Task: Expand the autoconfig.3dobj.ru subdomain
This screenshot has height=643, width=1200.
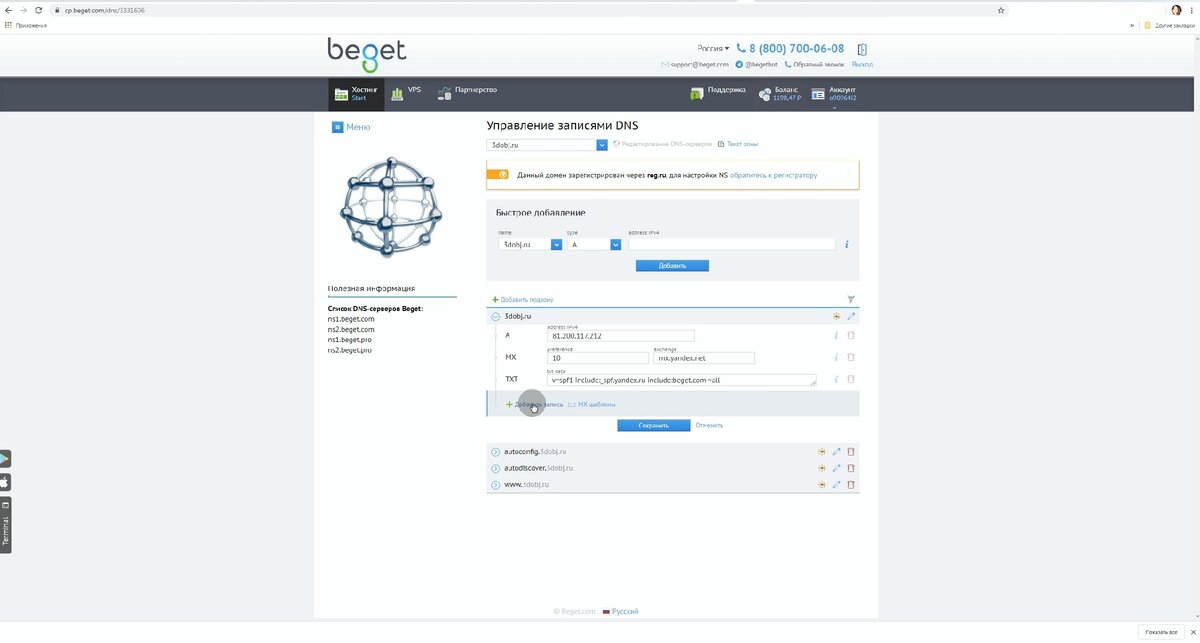Action: coord(496,452)
